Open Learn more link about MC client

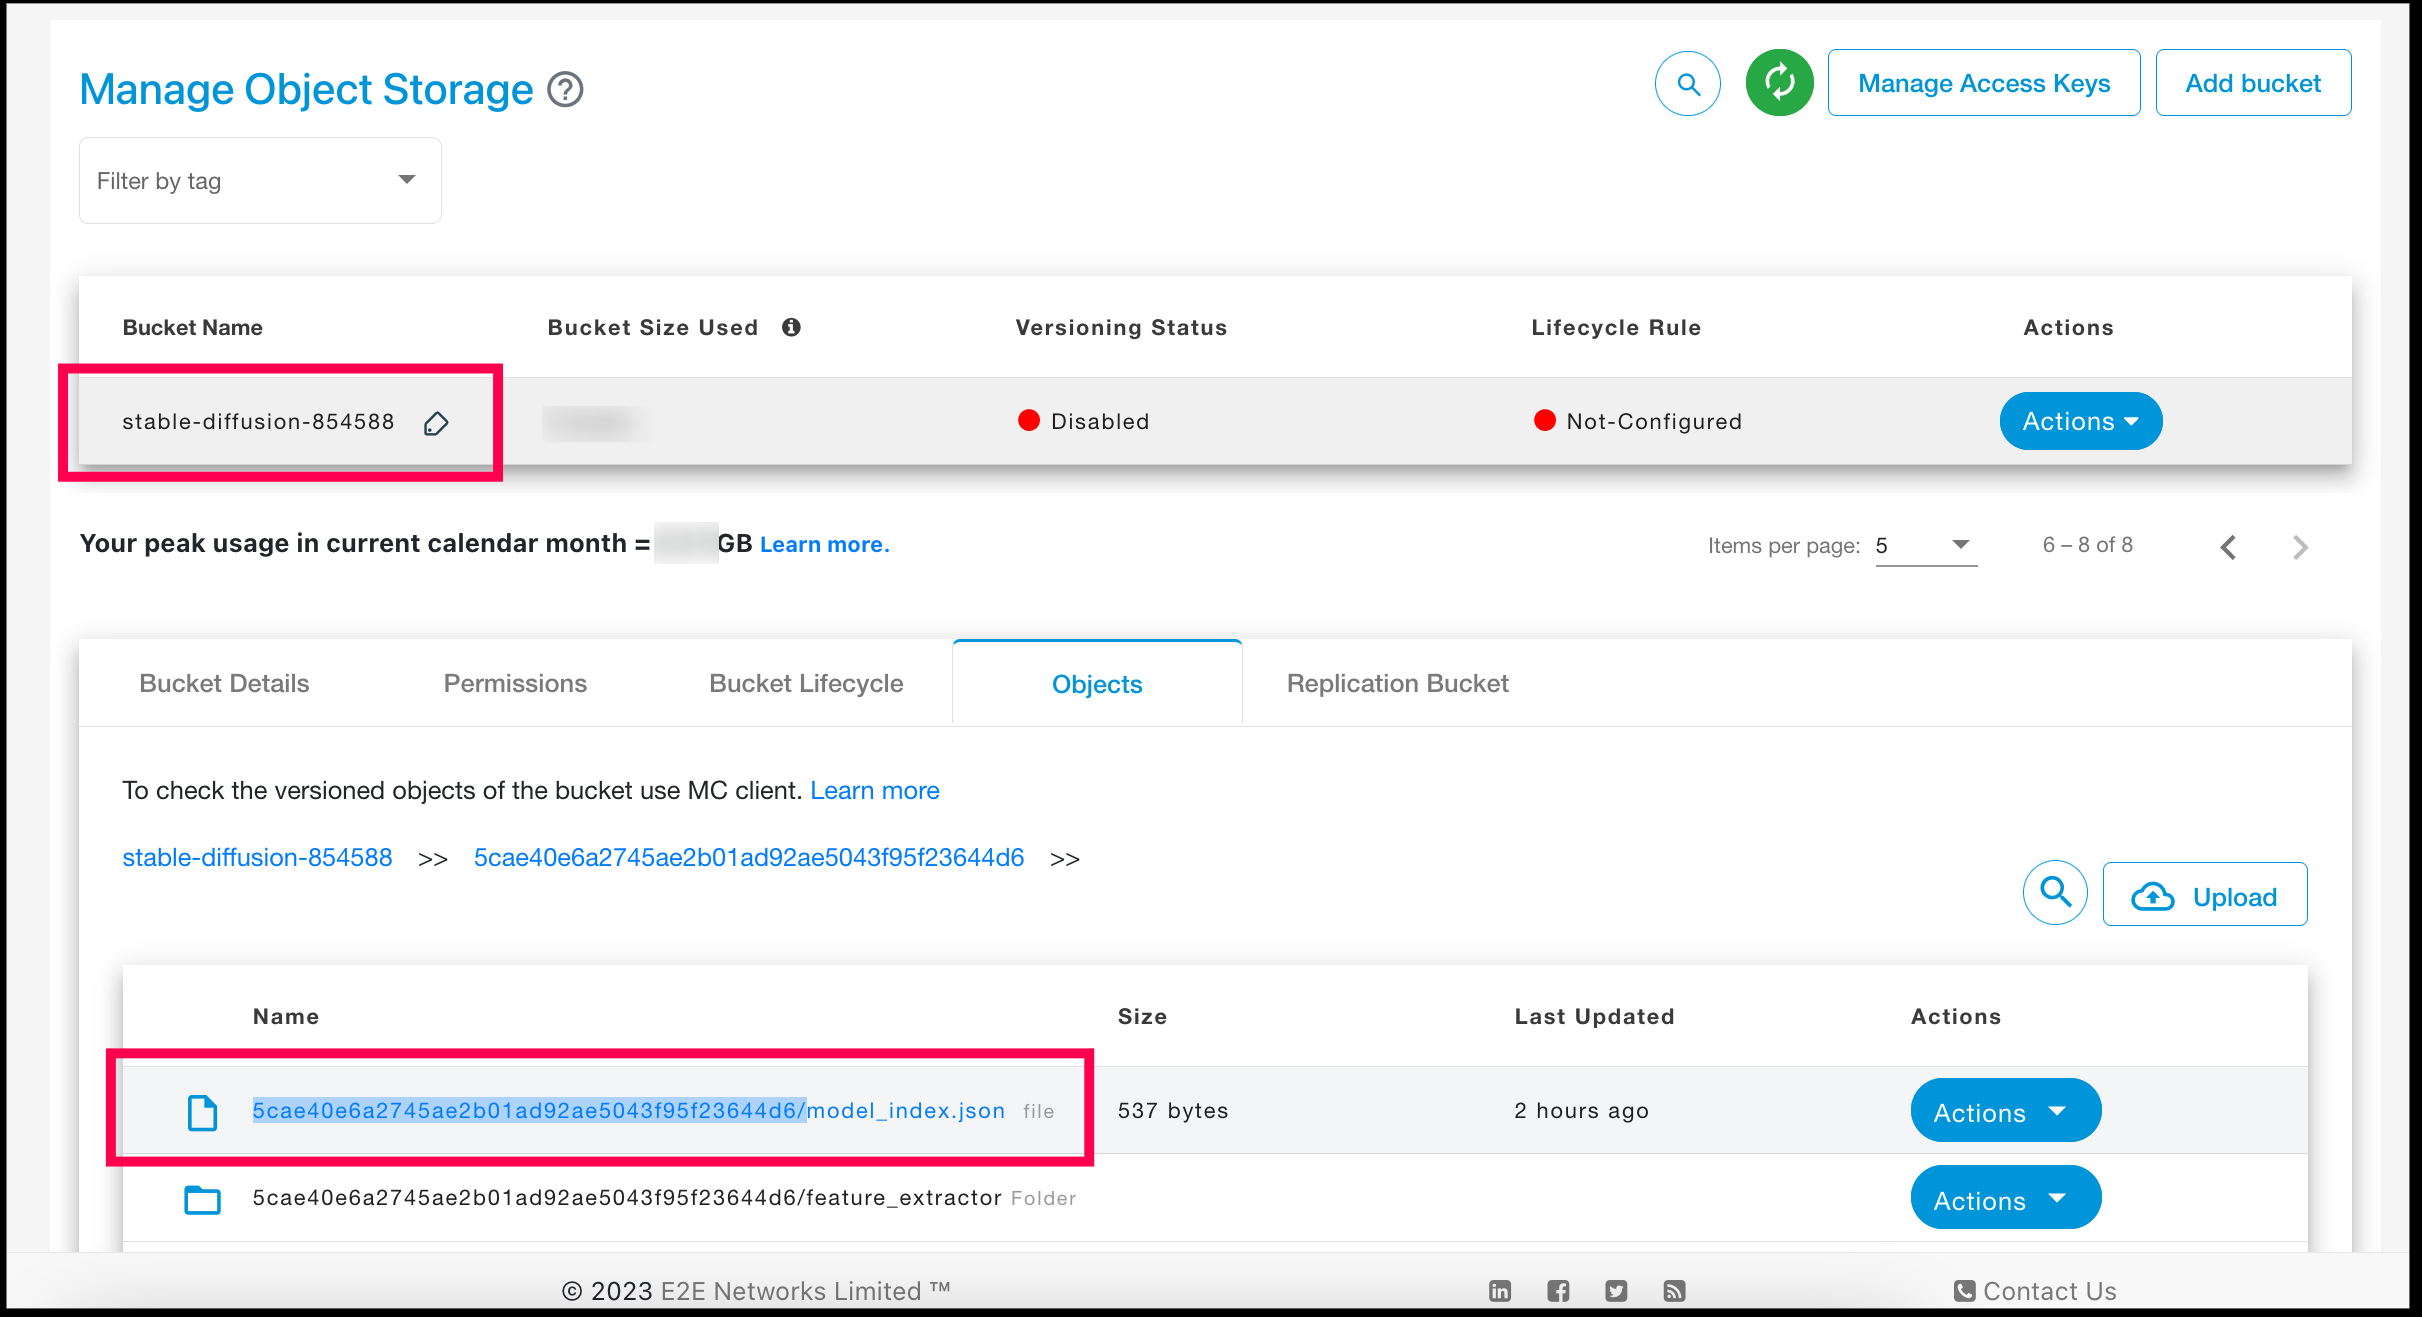pyautogui.click(x=875, y=791)
